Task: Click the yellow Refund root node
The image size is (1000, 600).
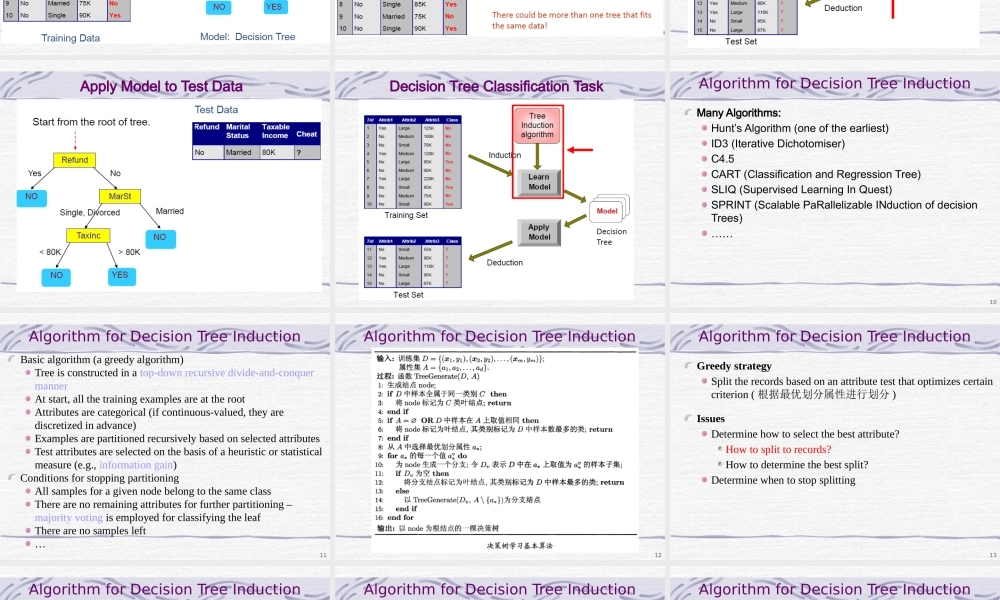Action: pyautogui.click(x=75, y=160)
